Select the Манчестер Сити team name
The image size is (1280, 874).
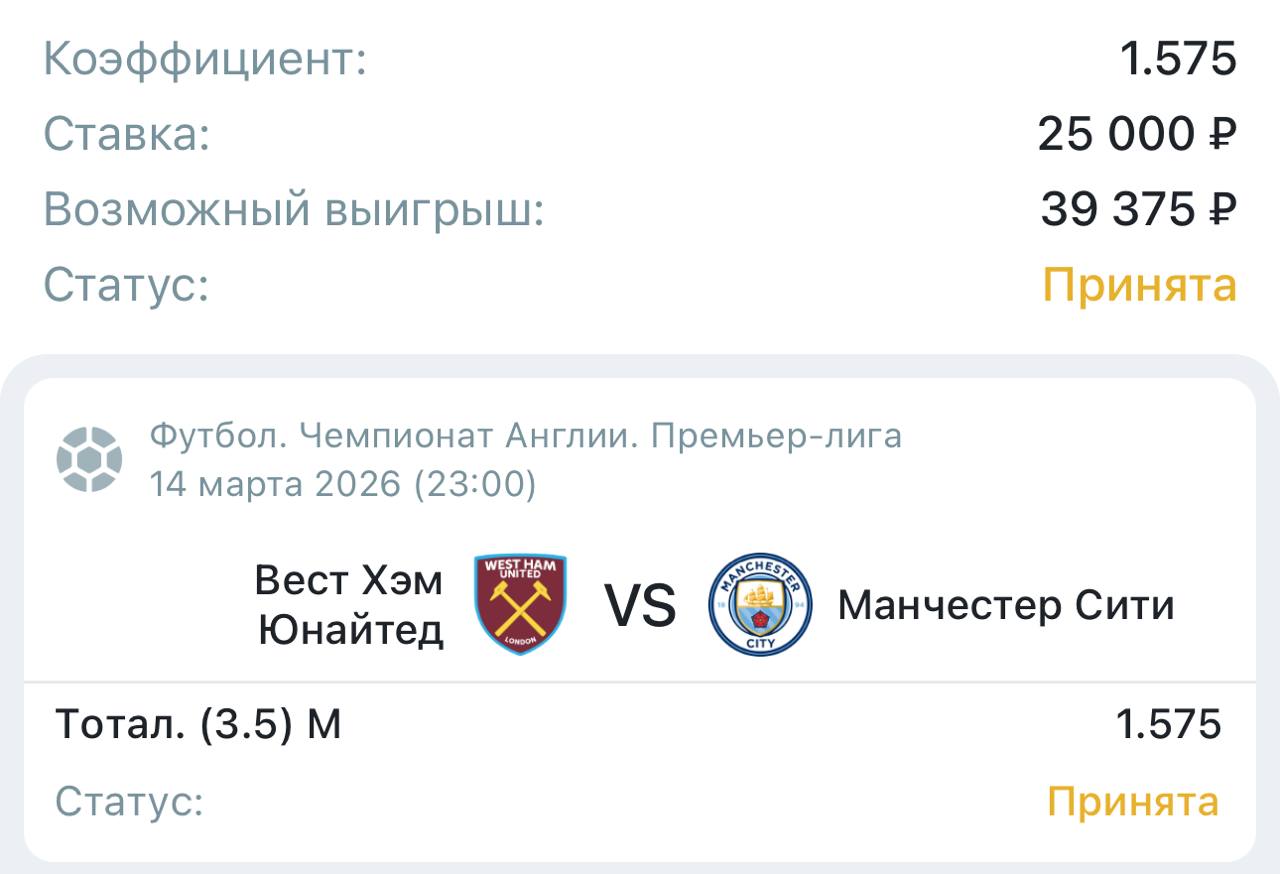pos(1005,605)
